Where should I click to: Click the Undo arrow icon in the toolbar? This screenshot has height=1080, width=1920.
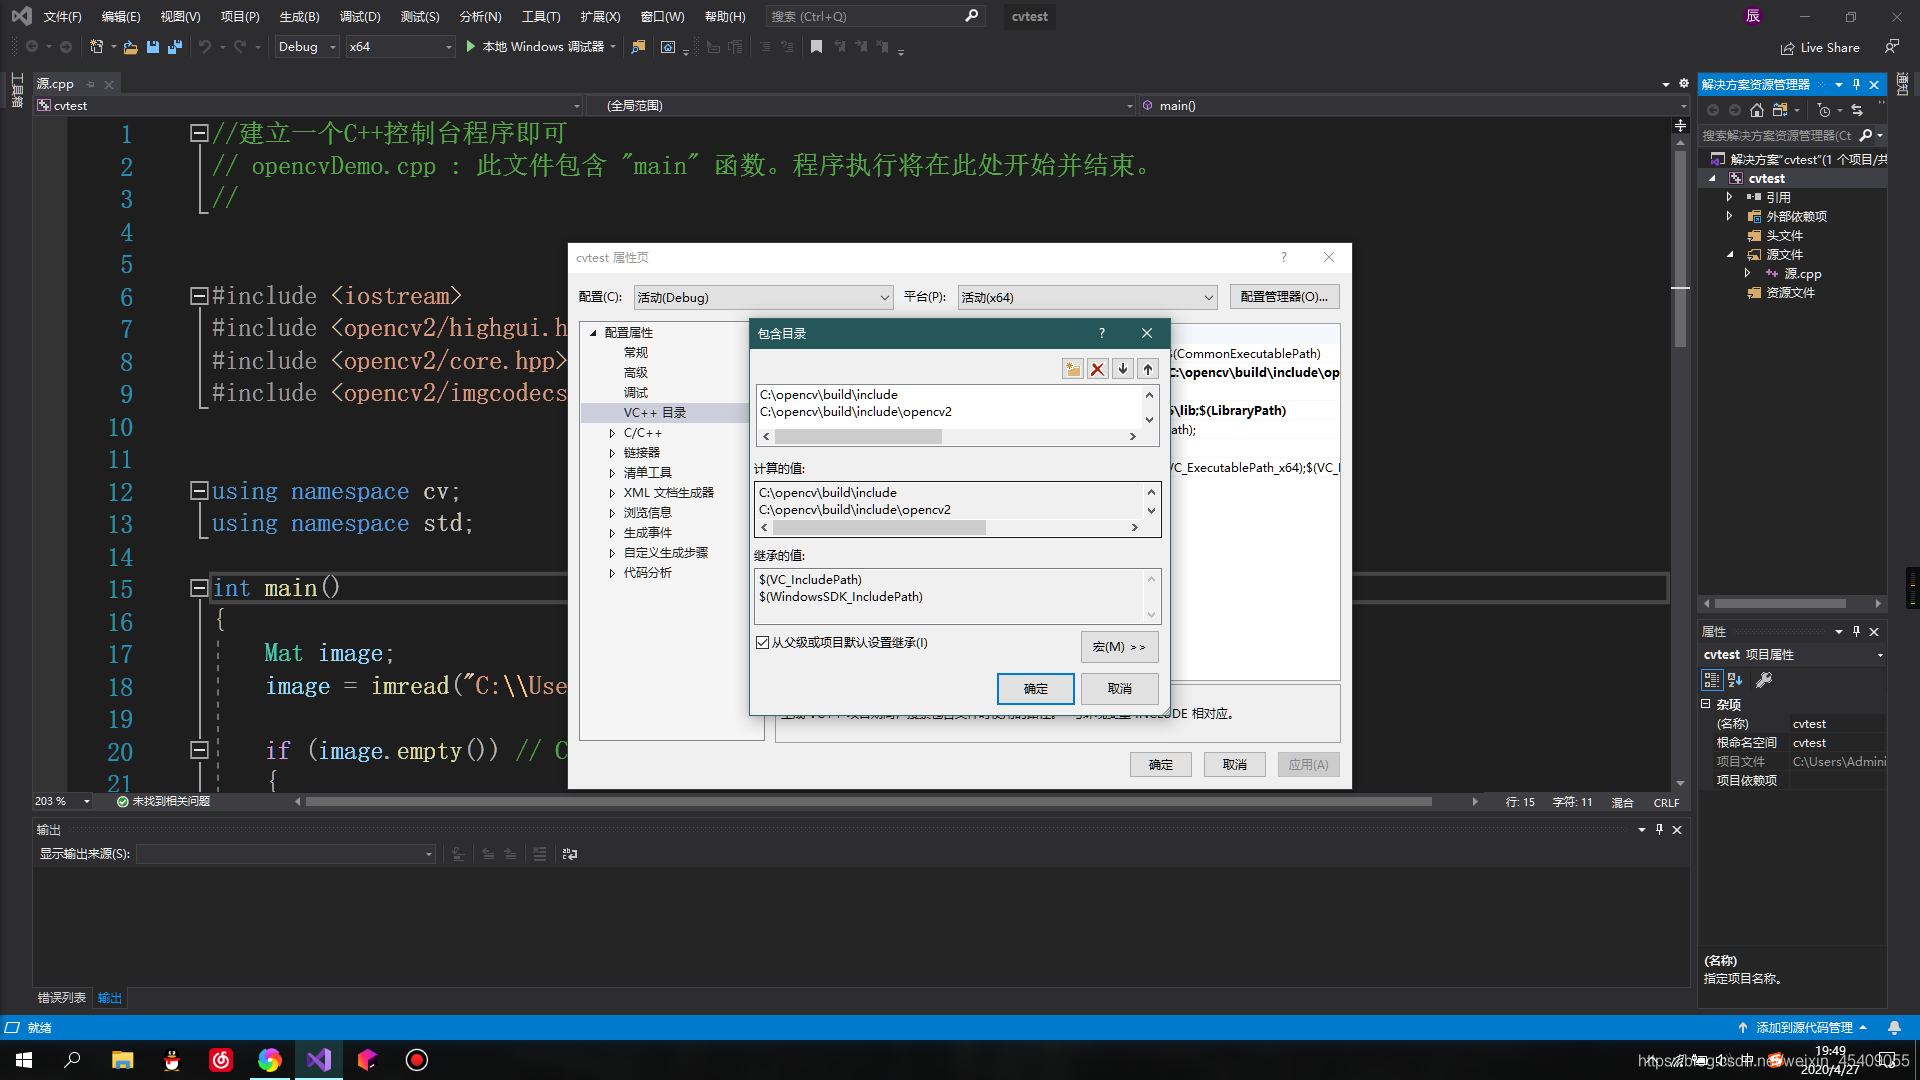click(205, 47)
